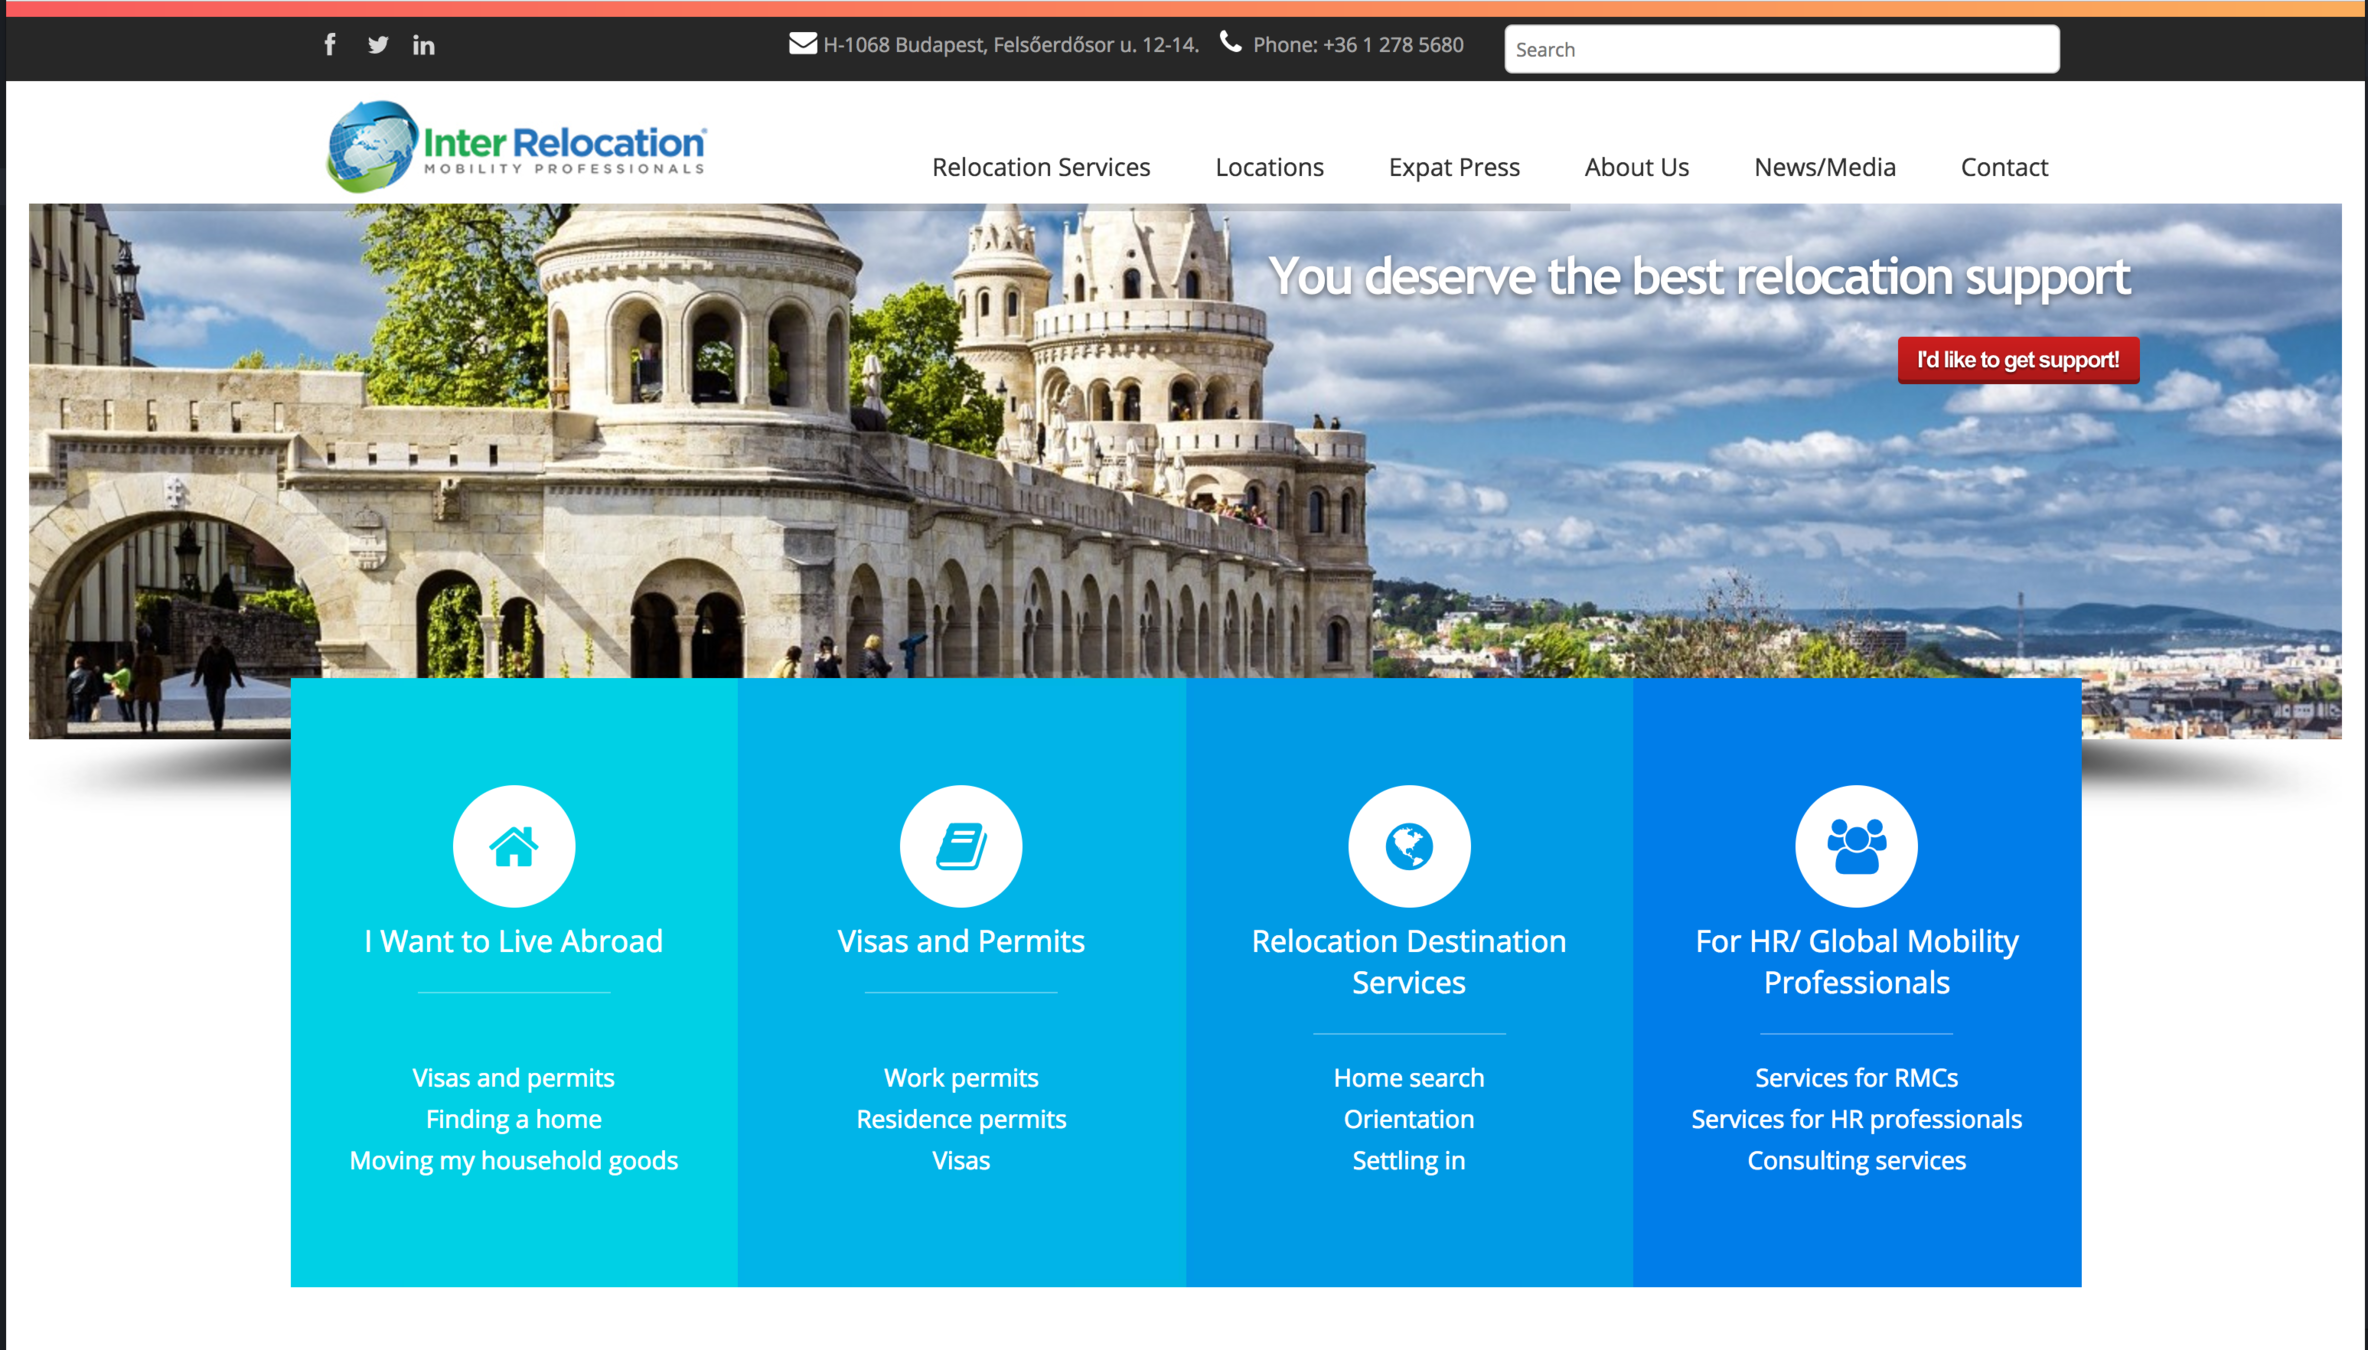This screenshot has height=1350, width=2368.
Task: Open the About Us menu
Action: [1636, 167]
